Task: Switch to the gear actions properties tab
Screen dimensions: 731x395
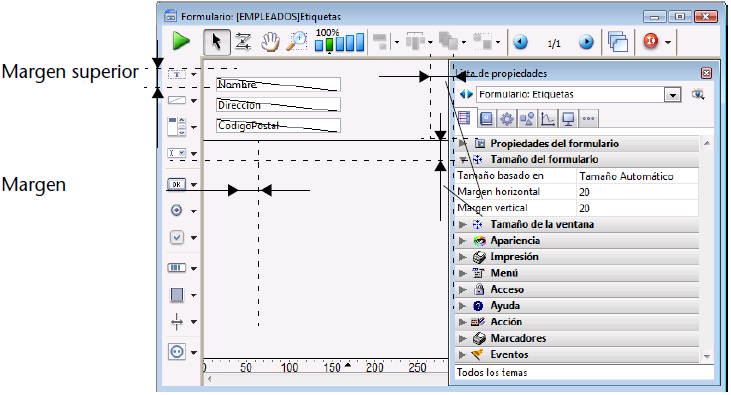Action: 507,119
